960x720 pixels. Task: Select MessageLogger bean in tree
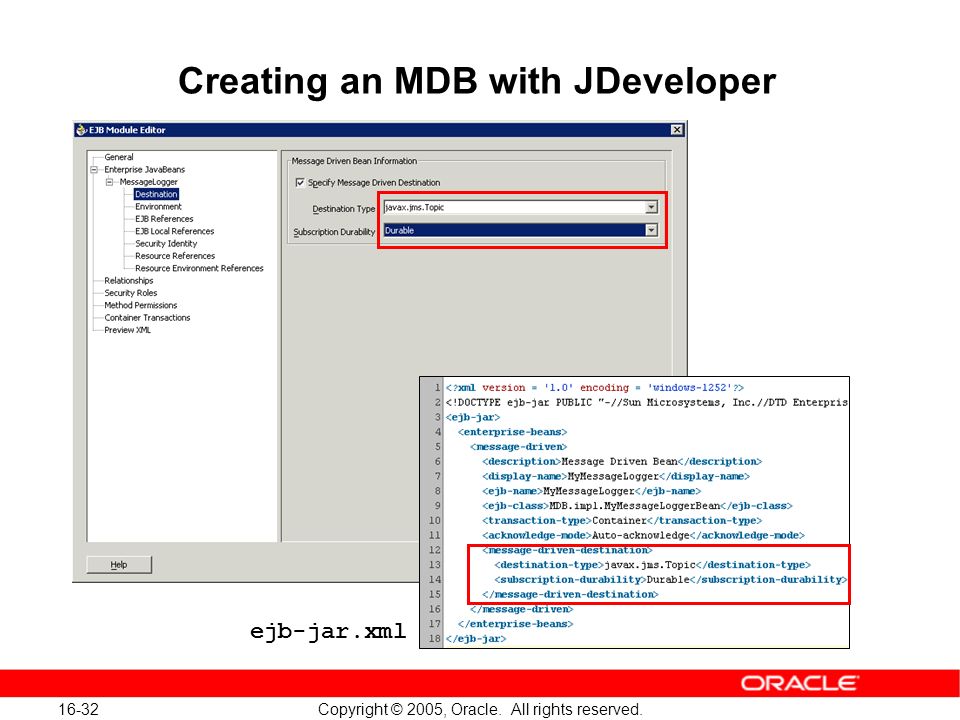click(149, 182)
